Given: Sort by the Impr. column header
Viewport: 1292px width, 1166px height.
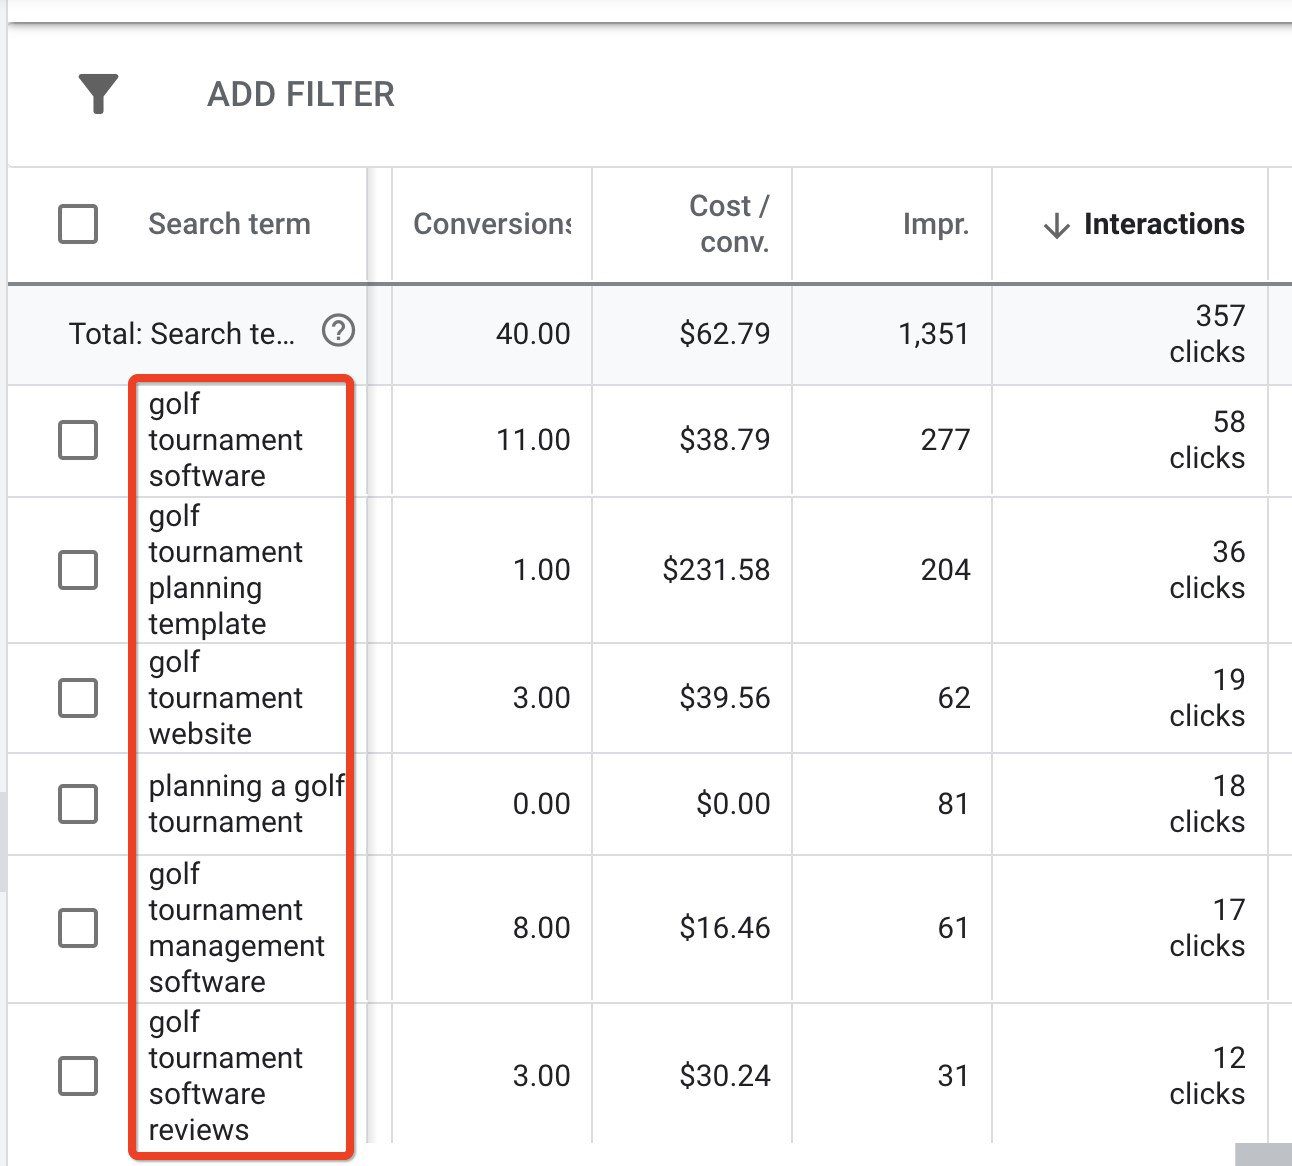Looking at the screenshot, I should click(x=936, y=224).
